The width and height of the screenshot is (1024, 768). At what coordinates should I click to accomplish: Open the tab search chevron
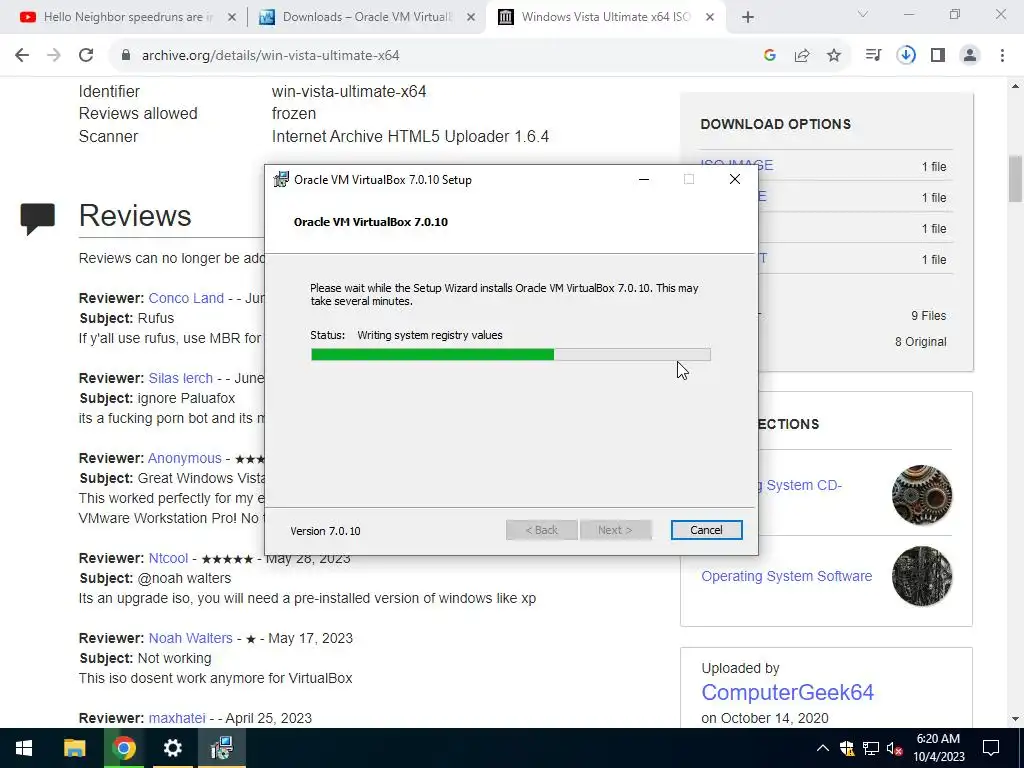pos(863,14)
